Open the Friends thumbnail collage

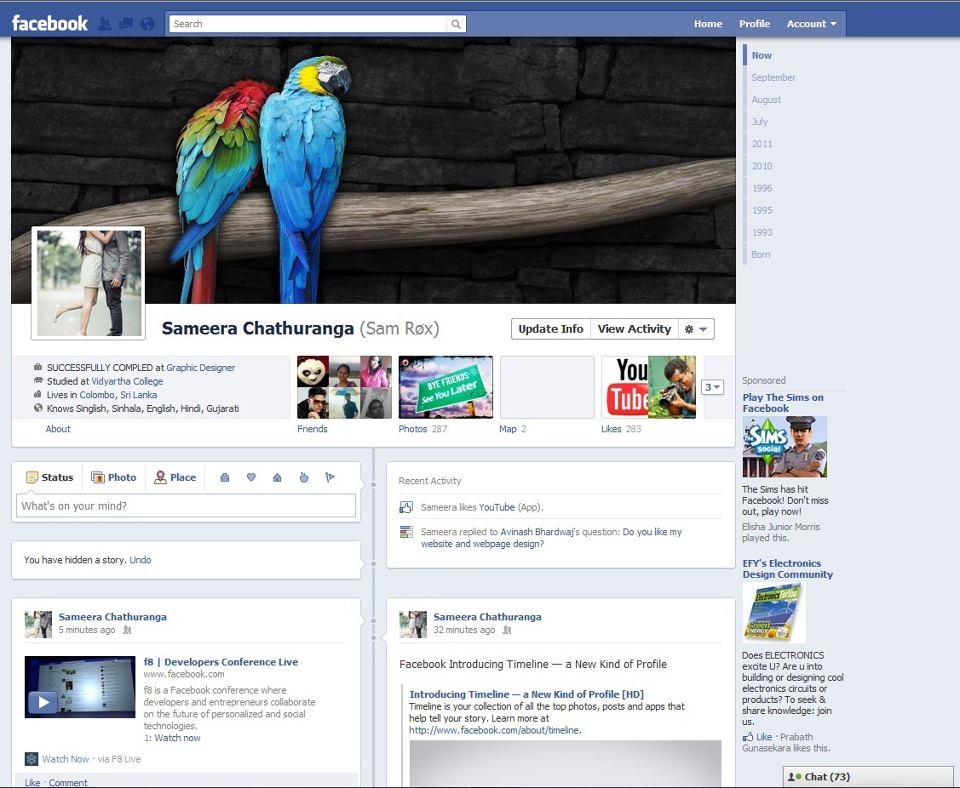pyautogui.click(x=344, y=387)
